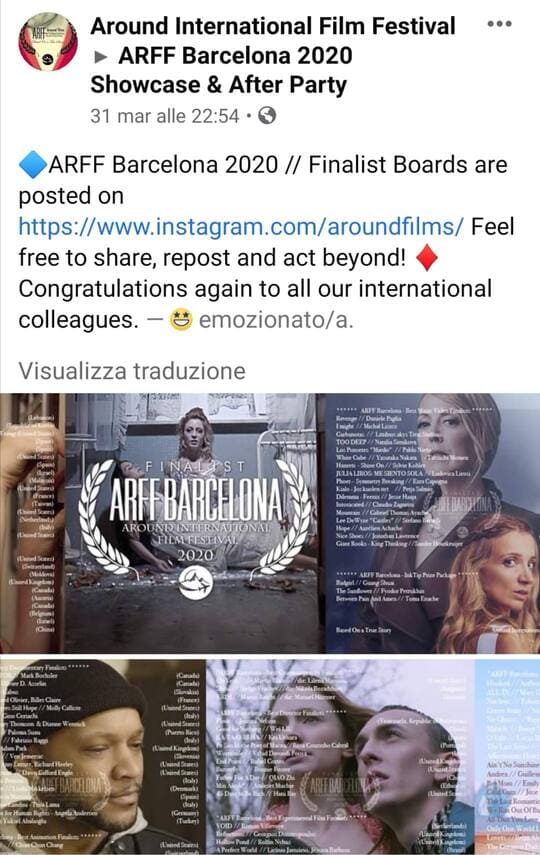
Task: Click the emozionato/a feeling label
Action: 276,320
